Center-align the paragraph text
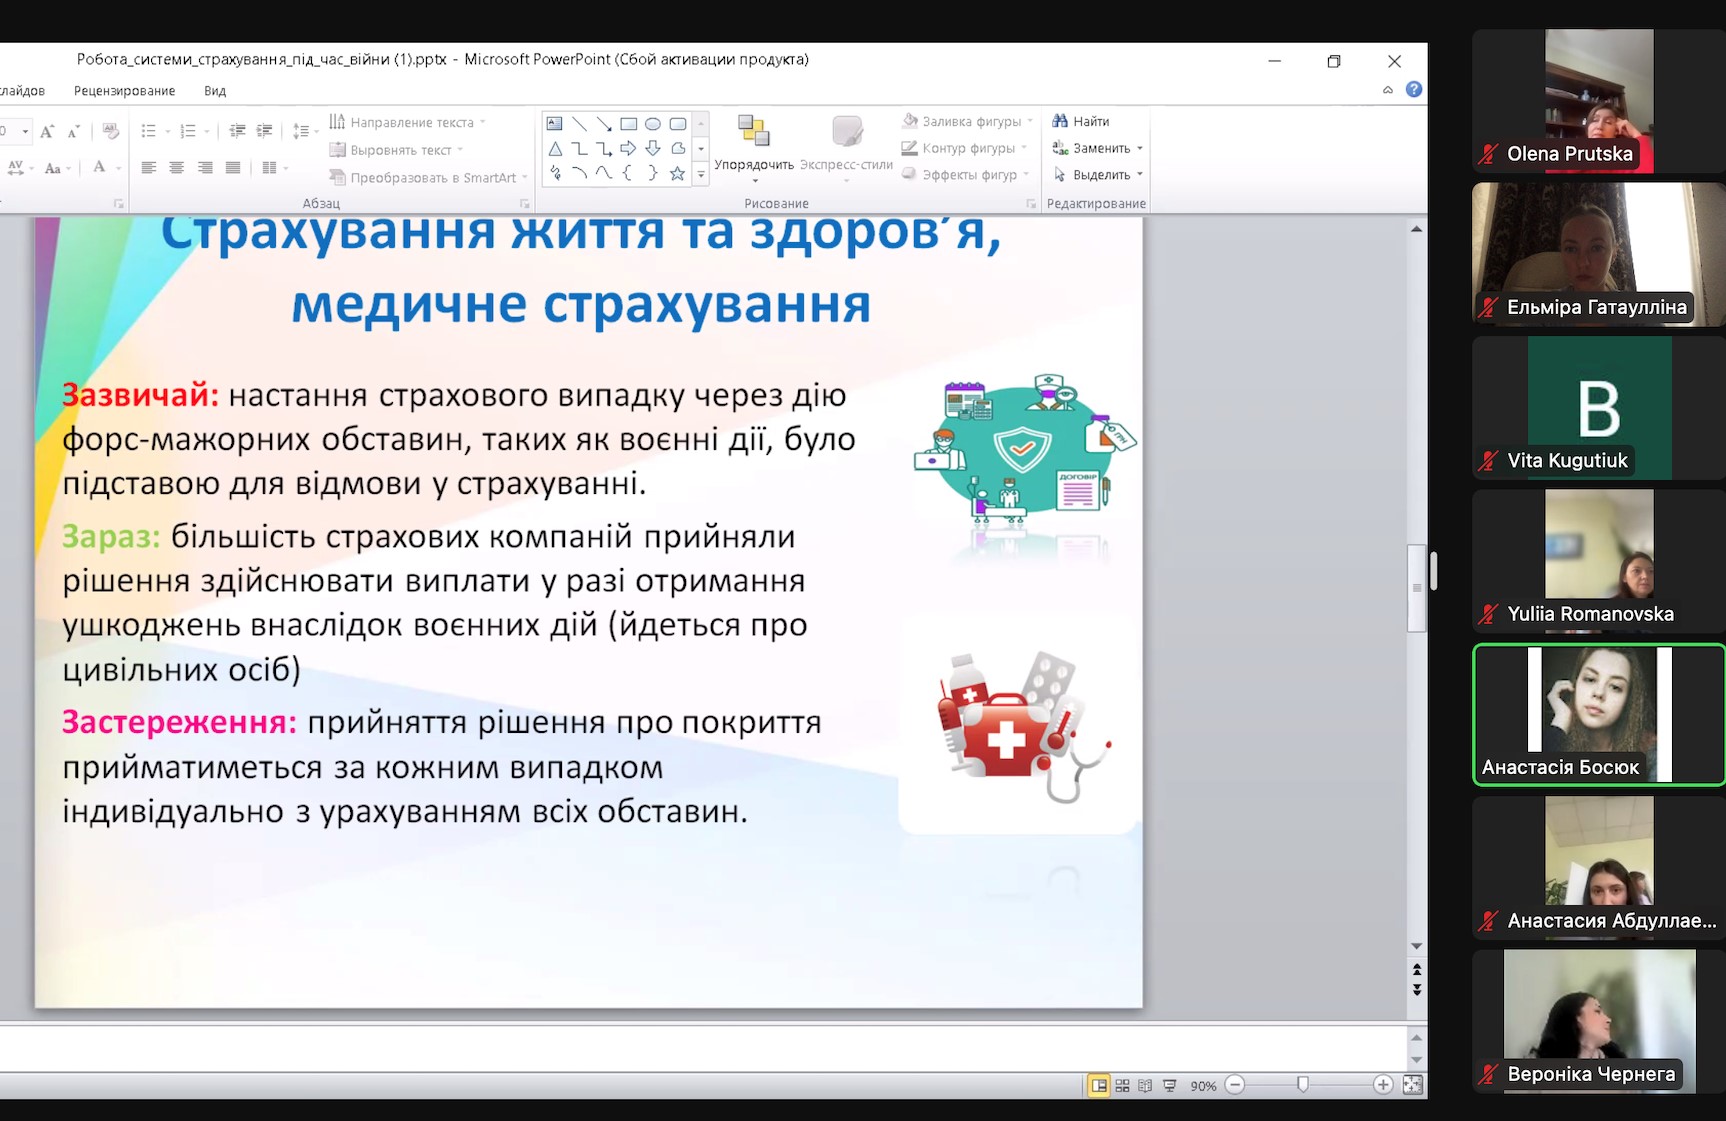The image size is (1726, 1121). click(x=176, y=168)
